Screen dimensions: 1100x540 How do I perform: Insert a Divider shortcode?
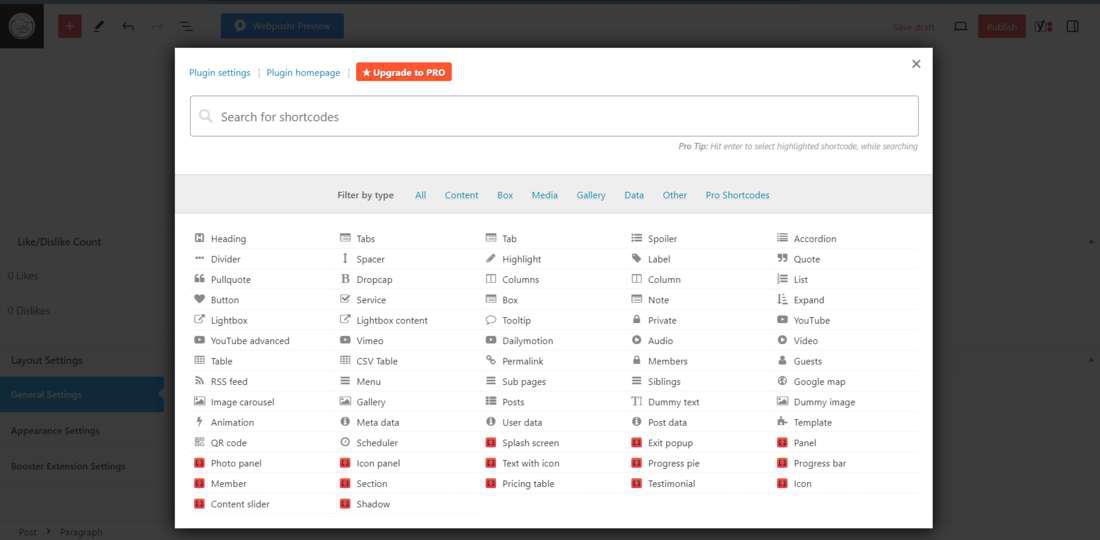(x=217, y=259)
